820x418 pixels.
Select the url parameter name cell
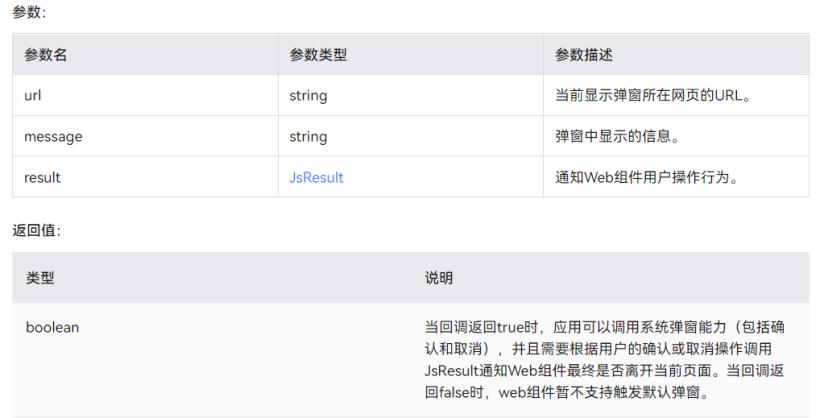(33, 96)
